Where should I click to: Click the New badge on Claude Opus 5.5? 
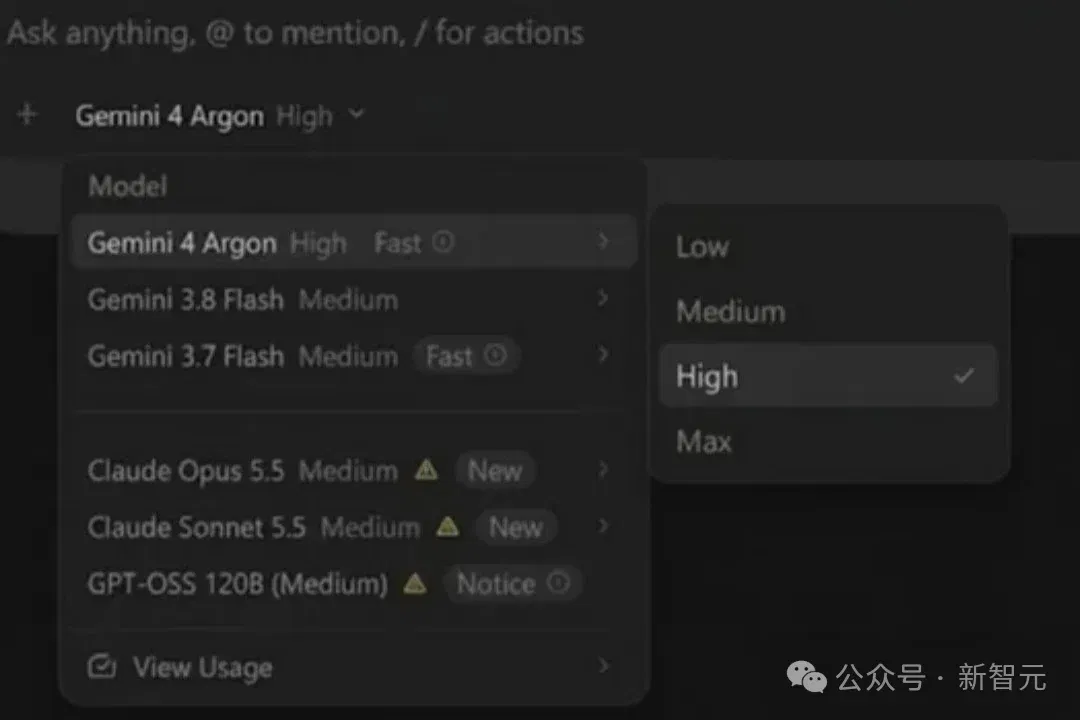(495, 471)
